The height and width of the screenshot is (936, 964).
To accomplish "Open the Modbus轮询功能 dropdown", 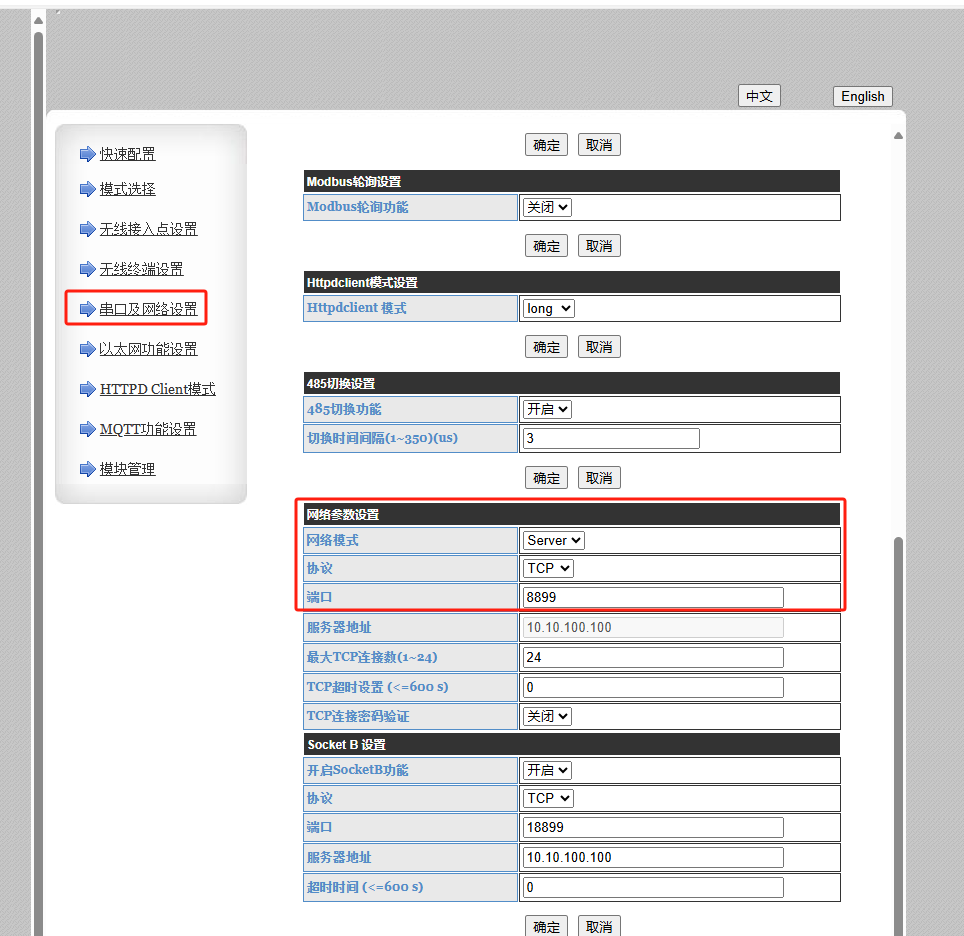I will point(547,207).
